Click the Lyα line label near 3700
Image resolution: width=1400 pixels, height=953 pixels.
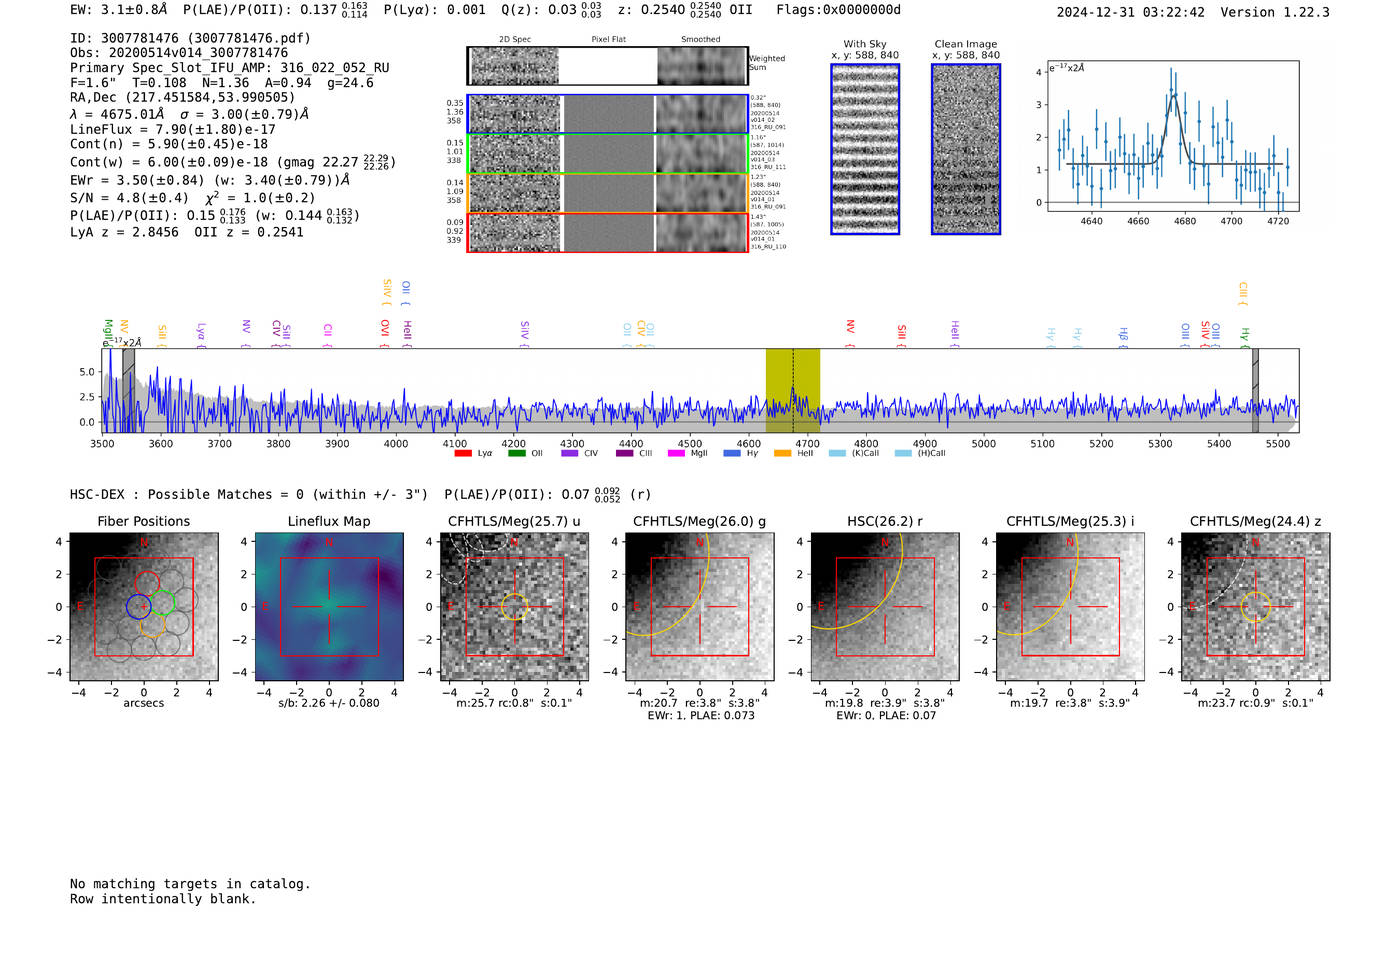[x=201, y=335]
